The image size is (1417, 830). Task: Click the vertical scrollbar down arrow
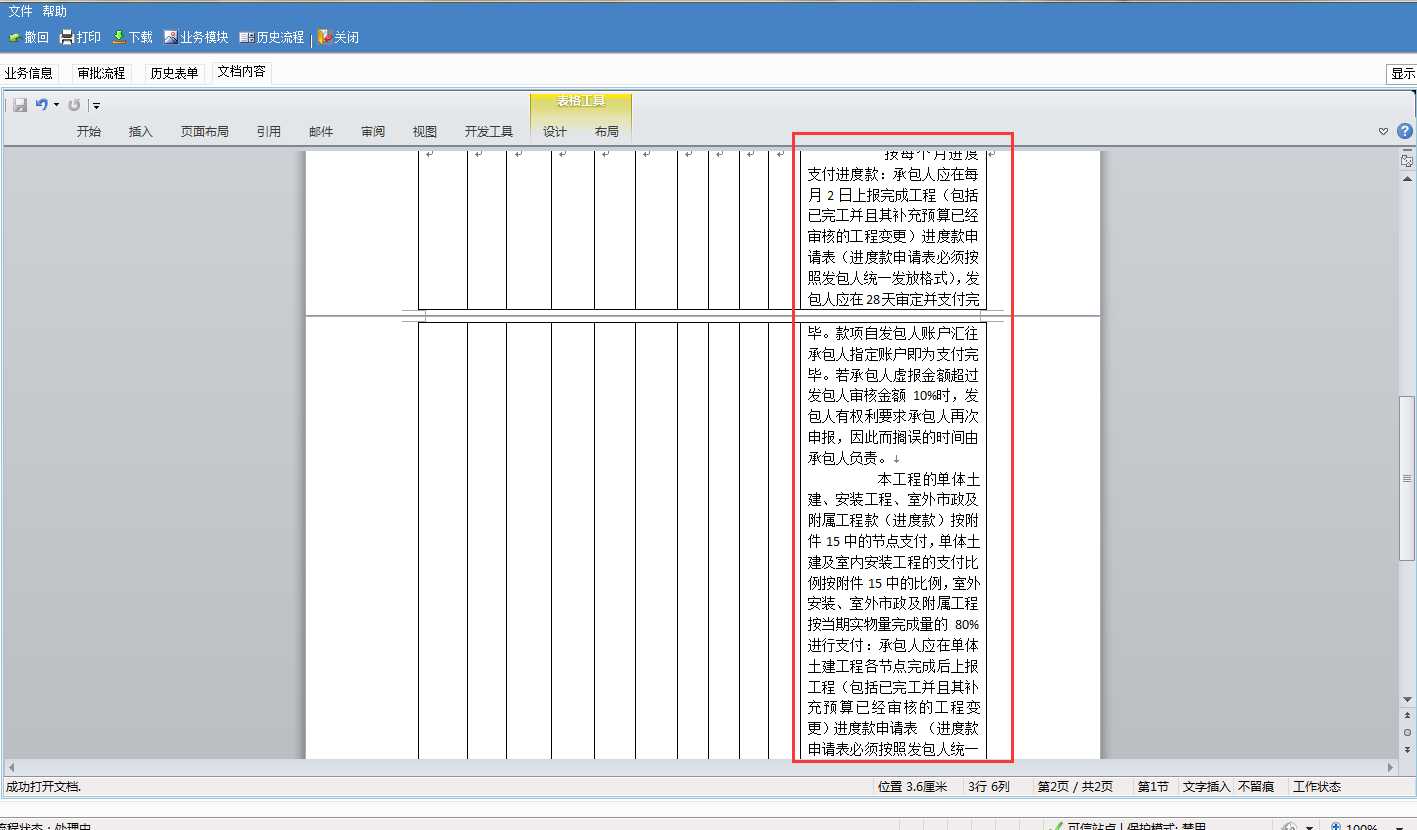pyautogui.click(x=1407, y=700)
